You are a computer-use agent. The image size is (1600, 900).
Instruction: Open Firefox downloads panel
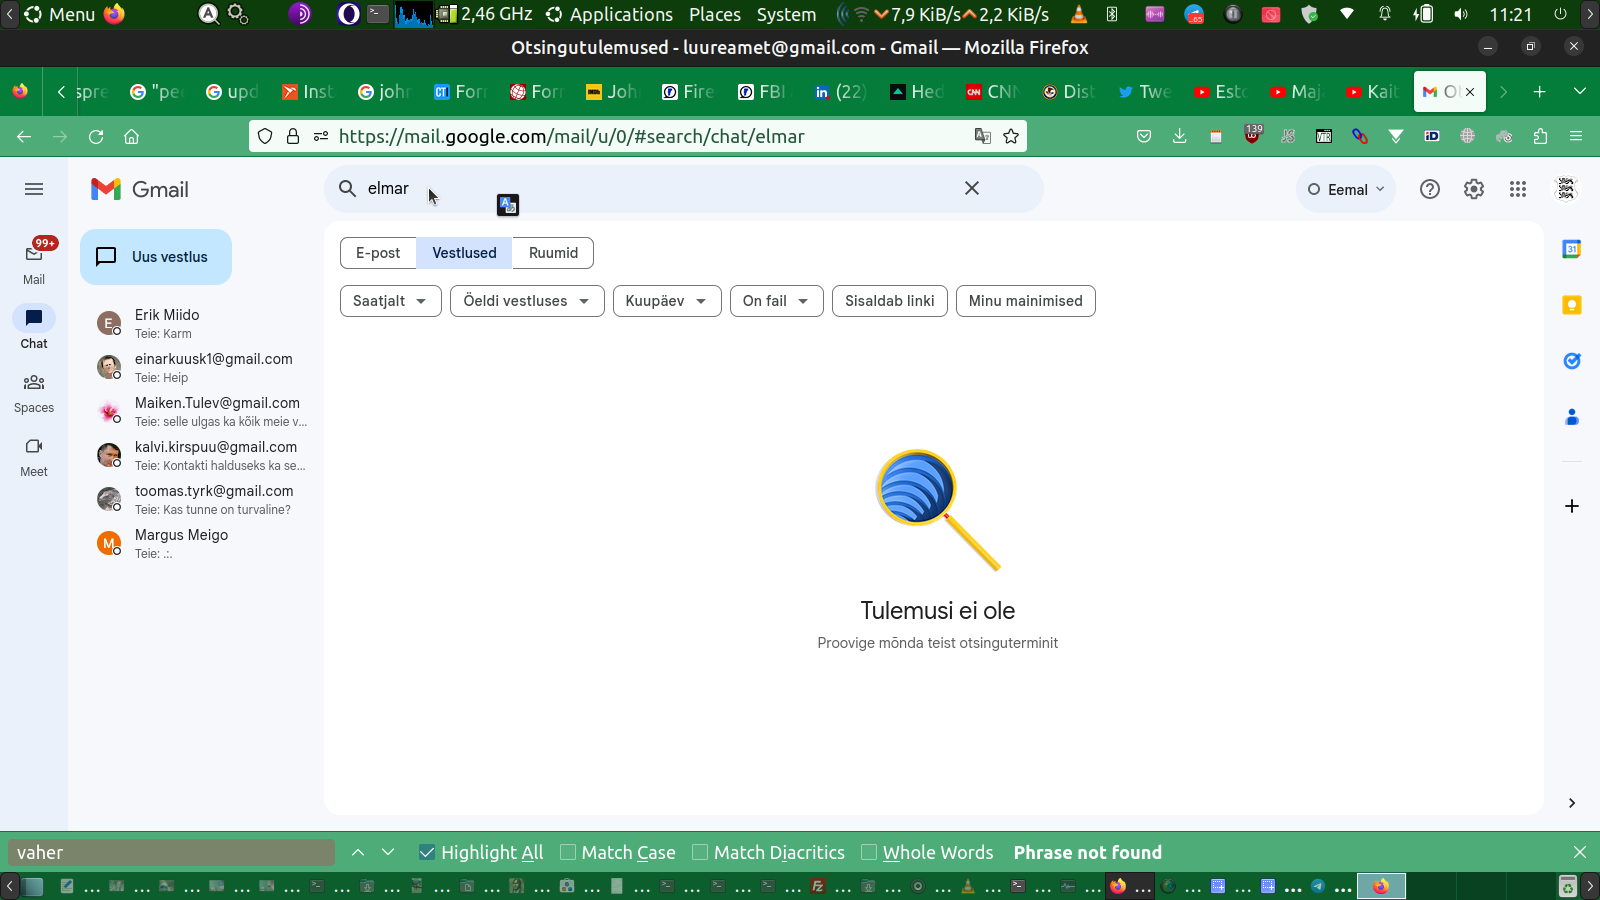click(1180, 136)
